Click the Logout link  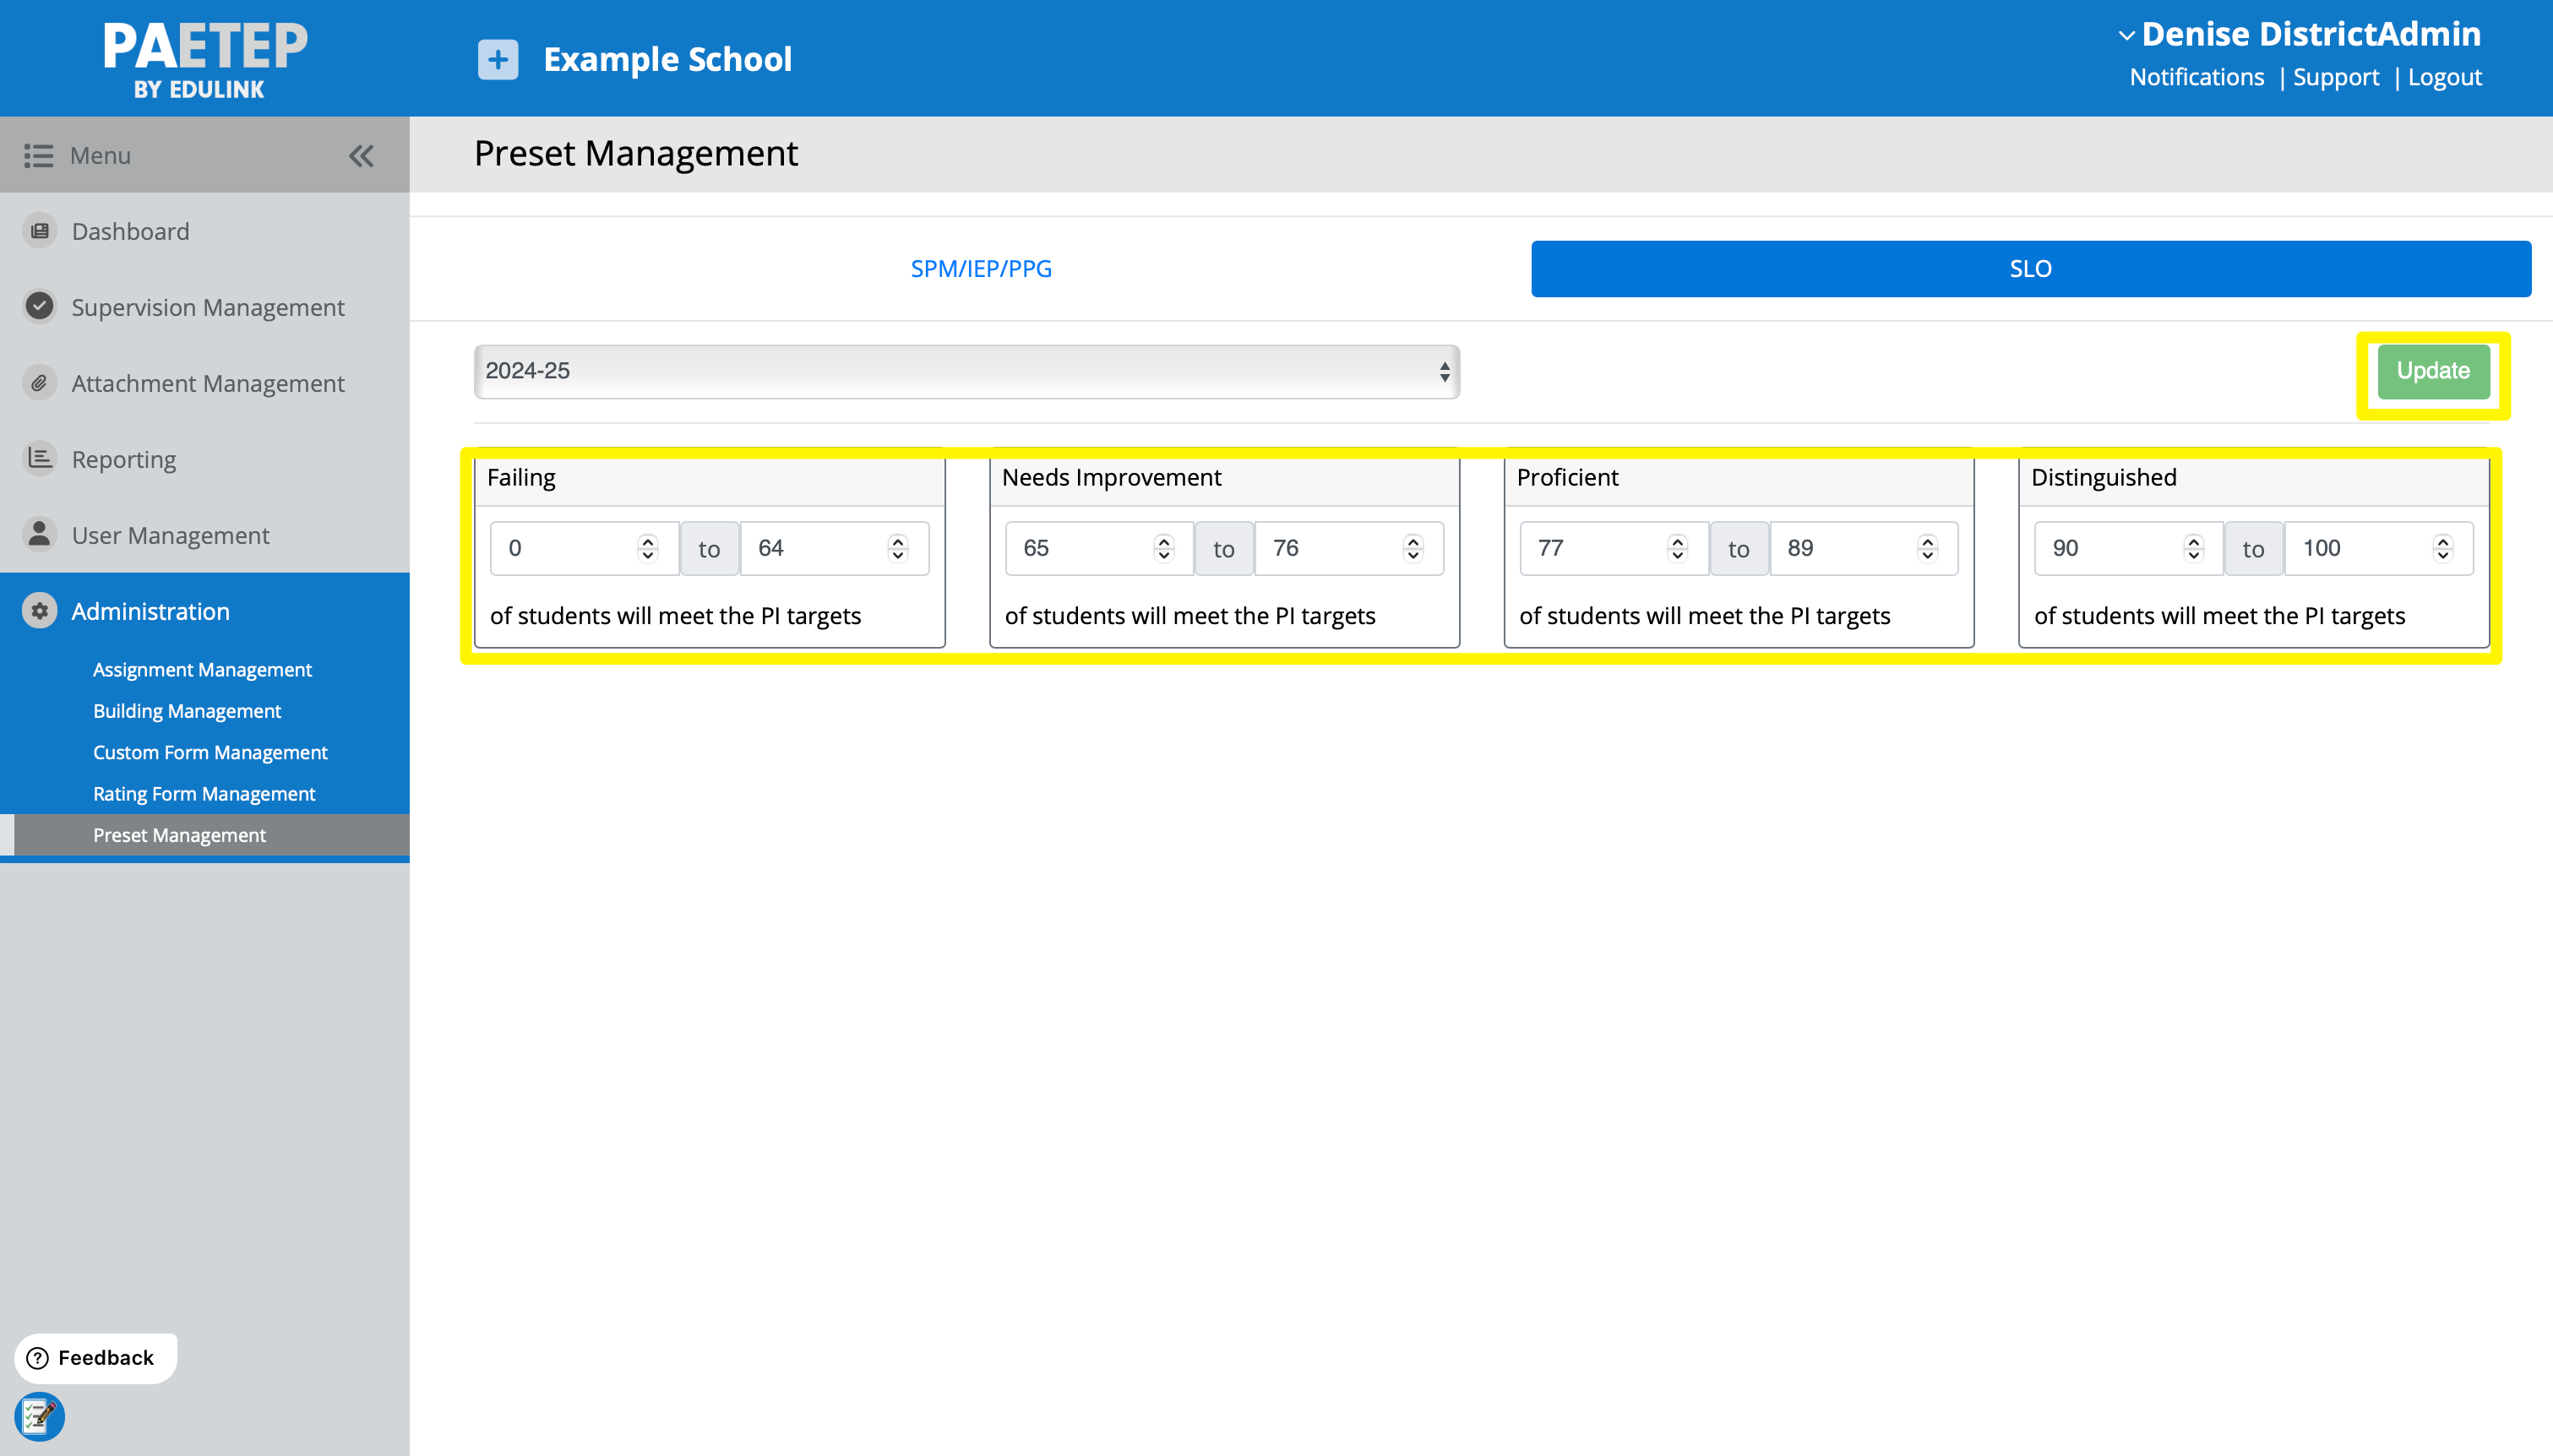click(x=2444, y=77)
